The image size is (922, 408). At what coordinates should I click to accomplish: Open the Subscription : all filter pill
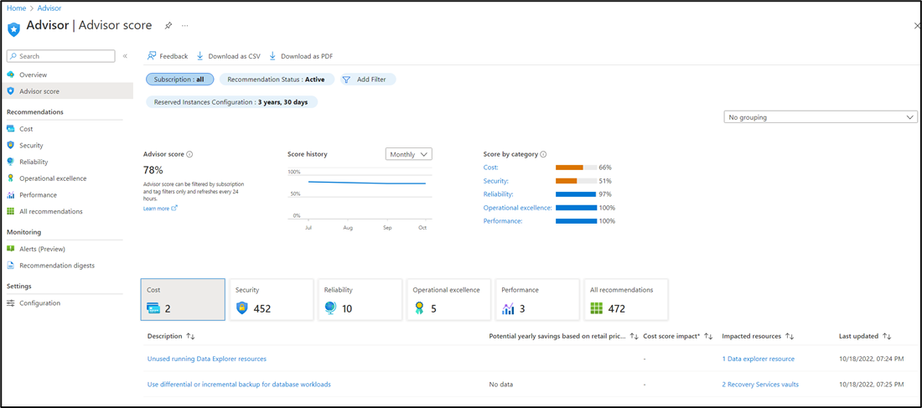click(179, 79)
